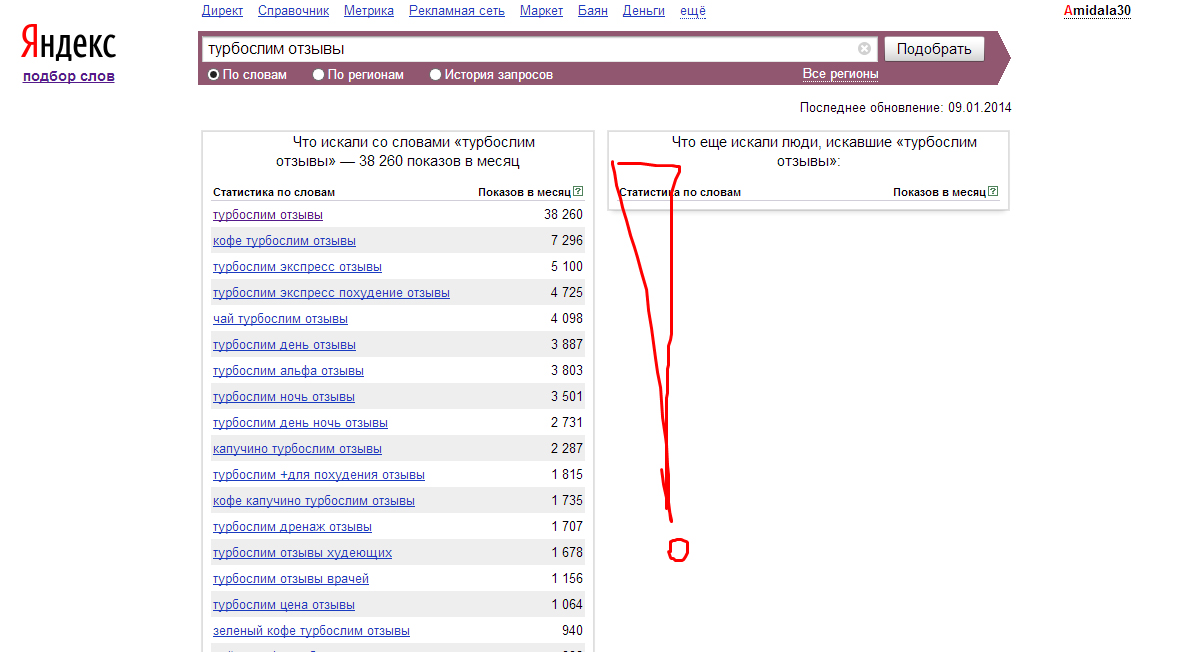Open 'зеленый кофе турбослим отзывы' keyword
The image size is (1187, 652).
tap(311, 631)
